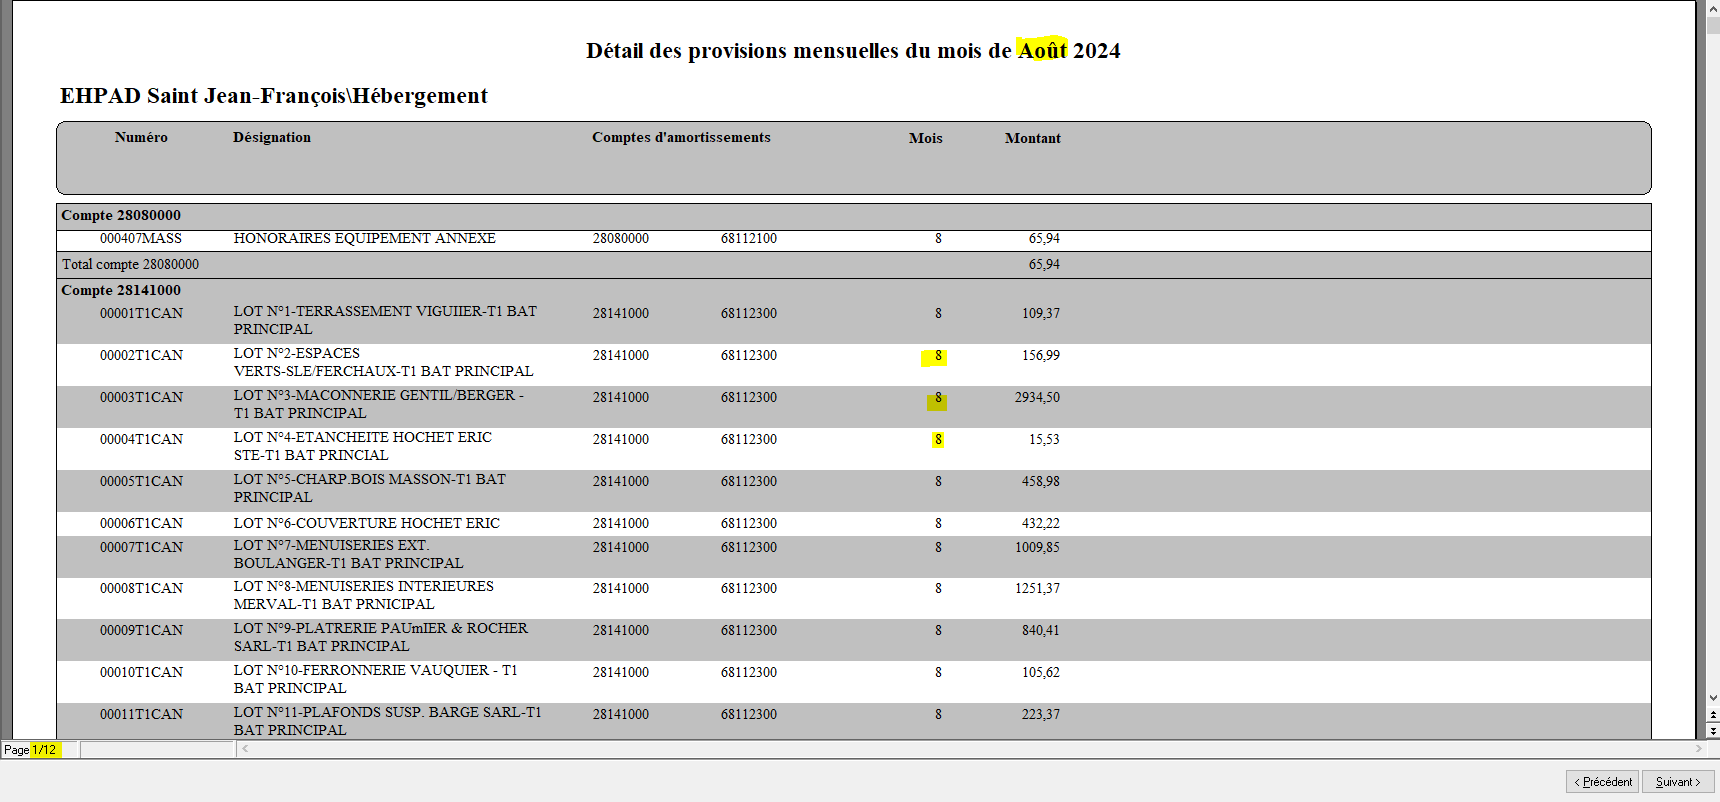Click the Désignation column header

pos(272,138)
